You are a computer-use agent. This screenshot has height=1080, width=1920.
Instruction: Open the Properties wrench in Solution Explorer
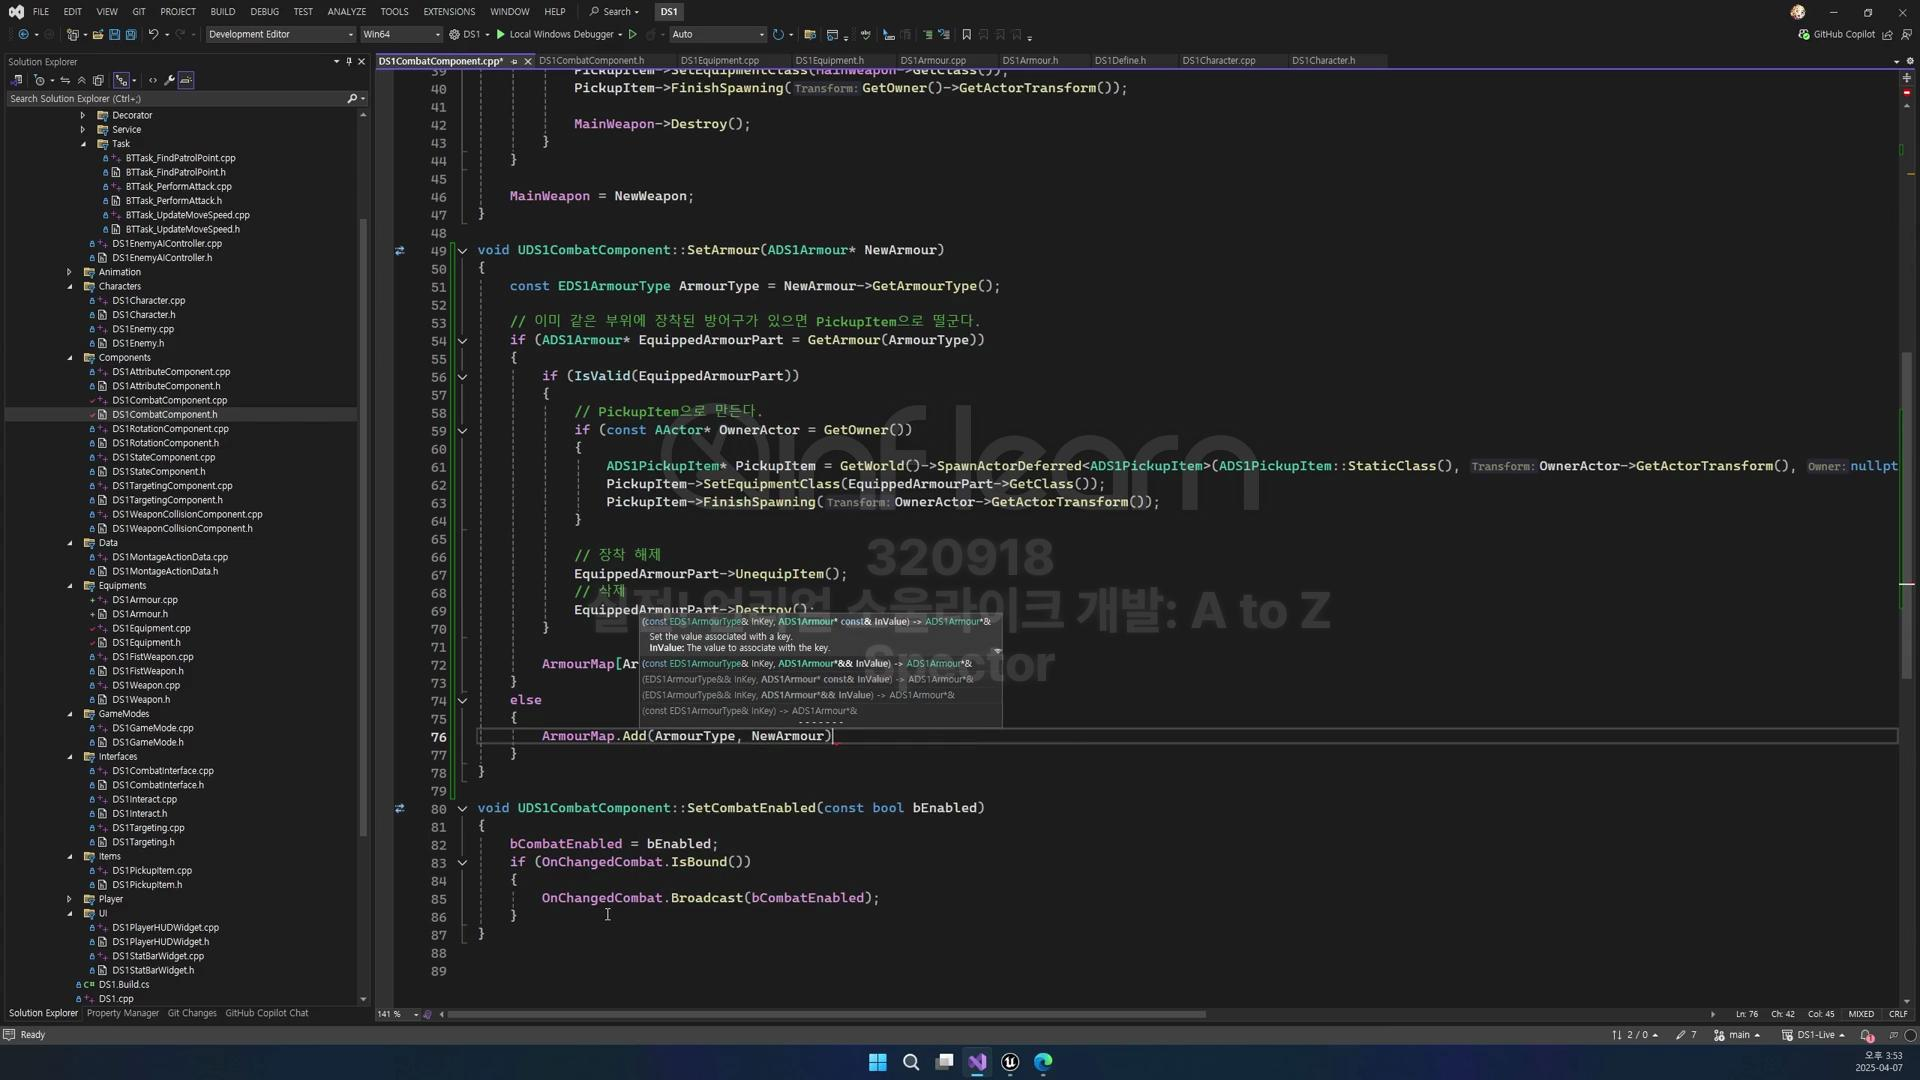[x=169, y=80]
